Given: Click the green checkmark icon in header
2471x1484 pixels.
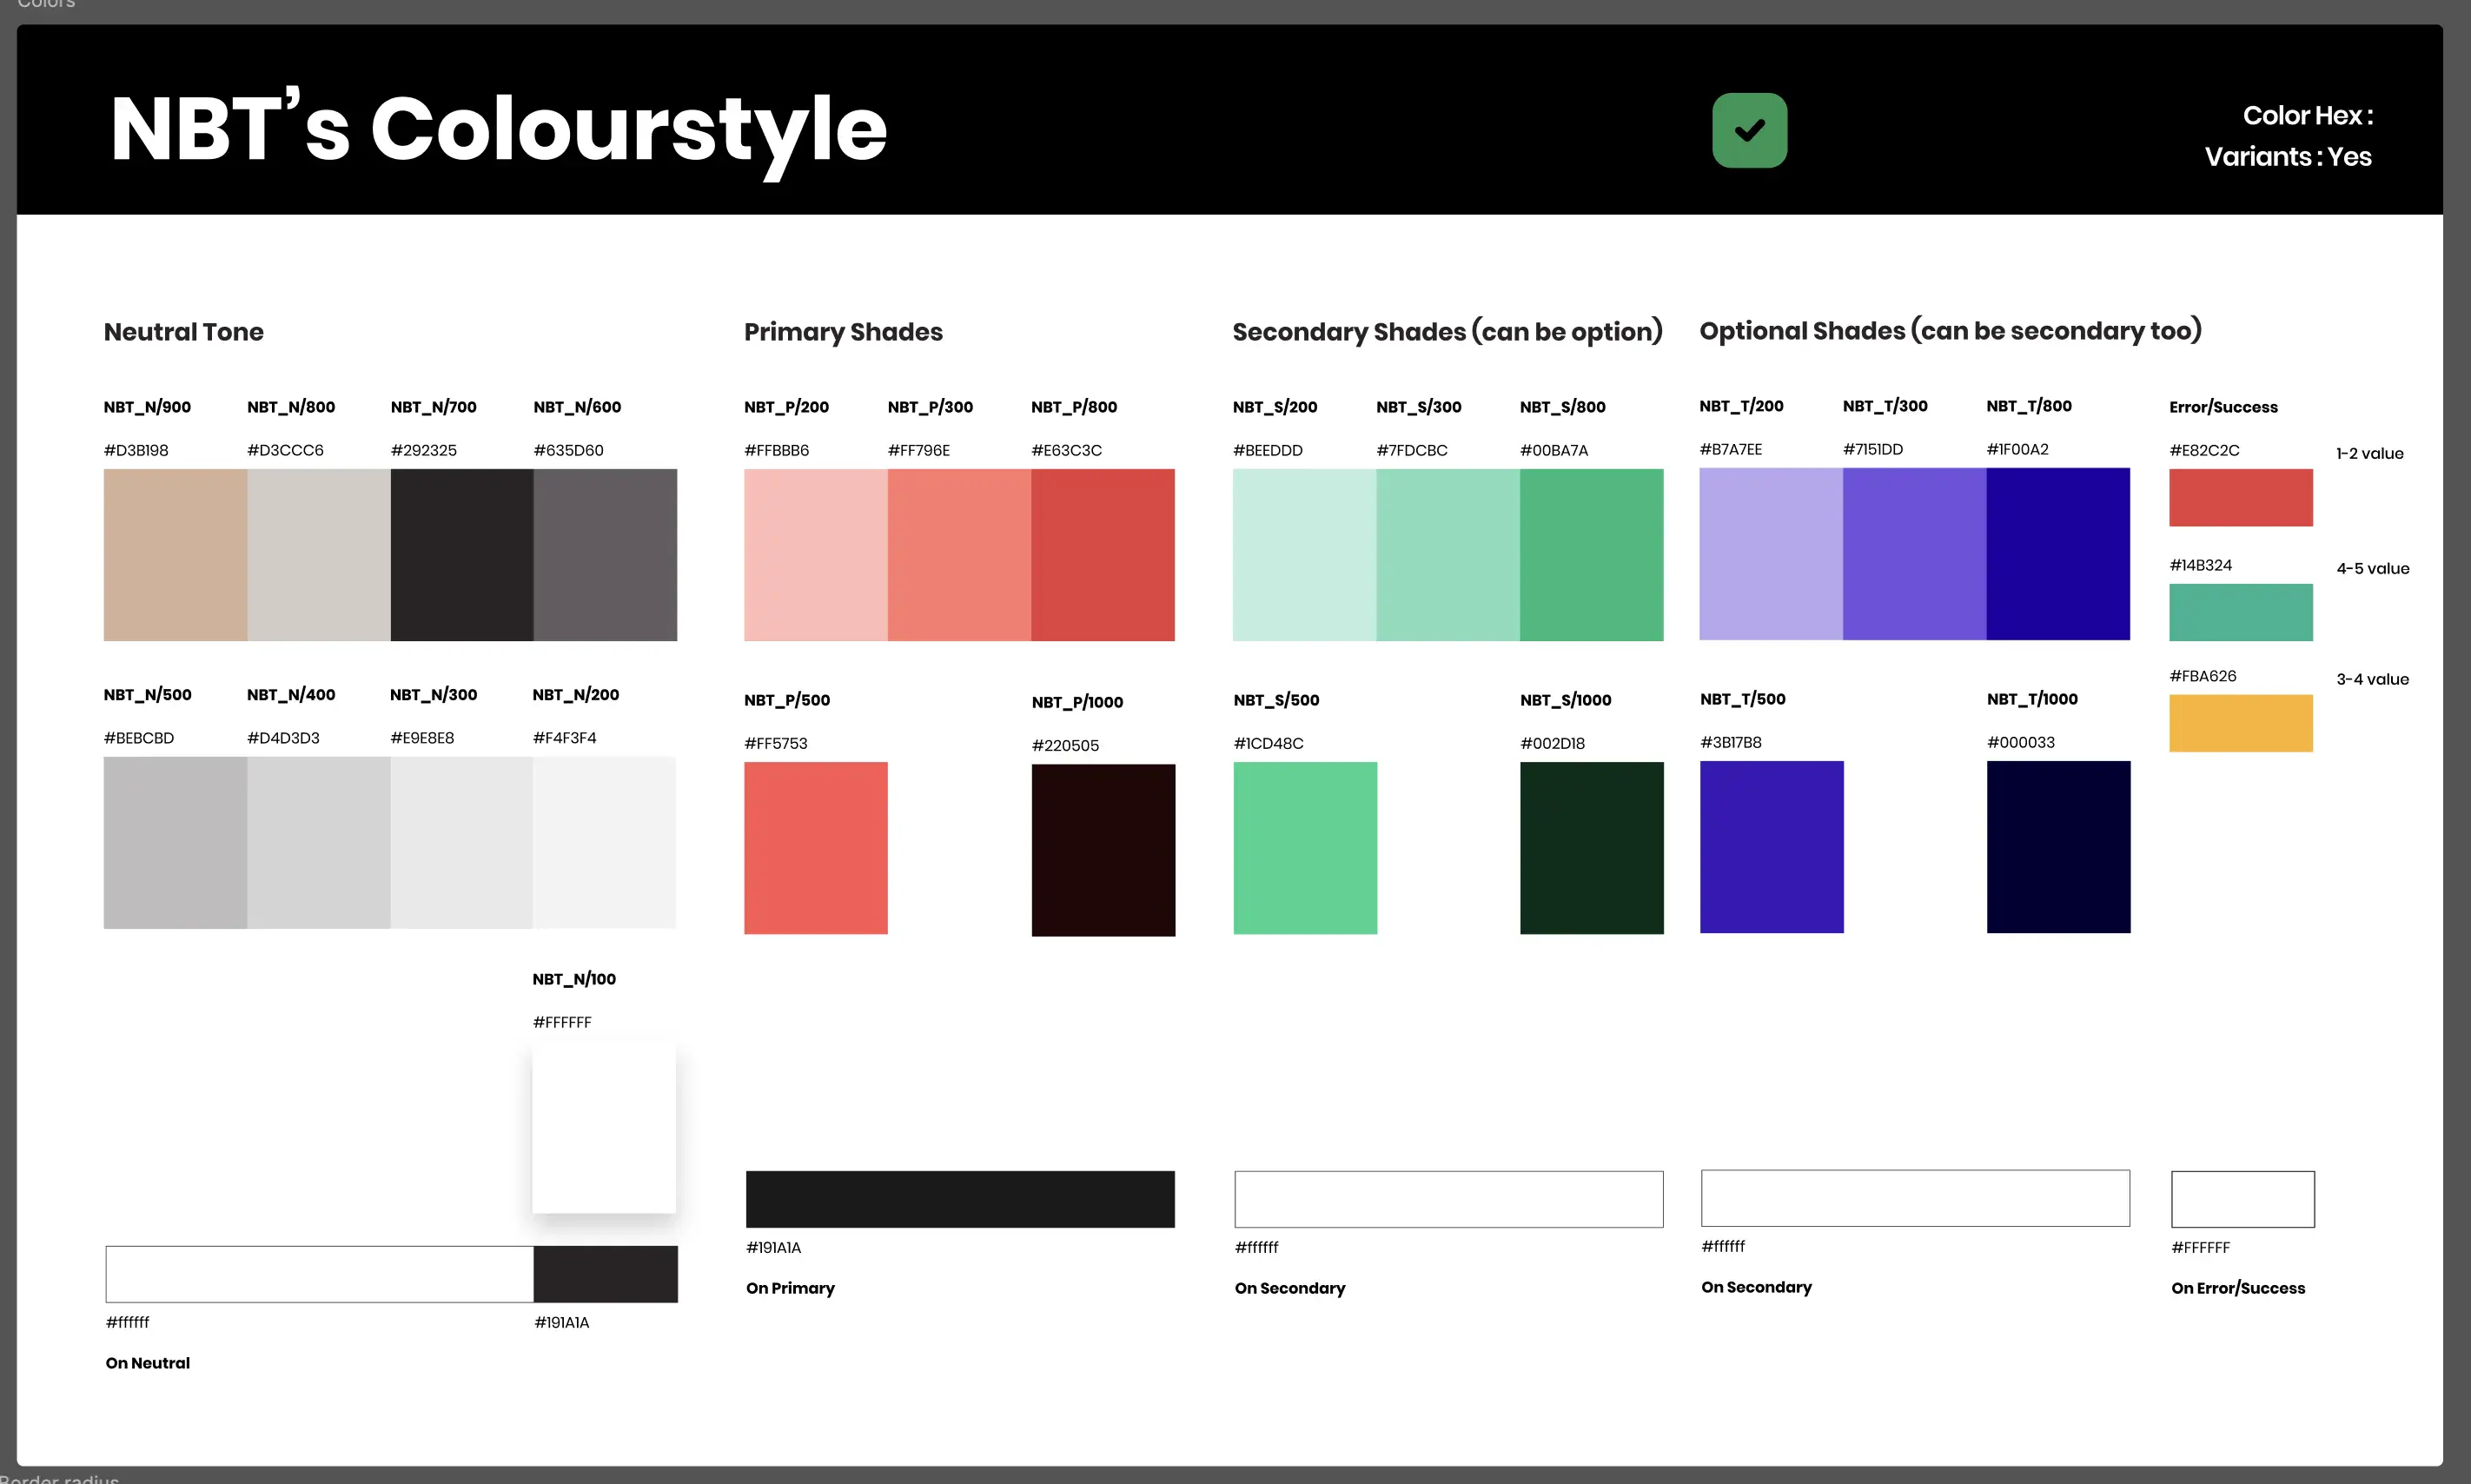Looking at the screenshot, I should [1749, 130].
